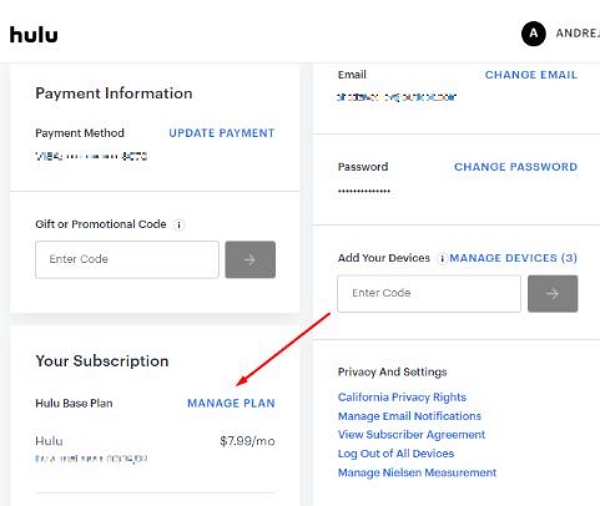Open the Andrea profile menu
600x506 pixels.
click(x=577, y=33)
